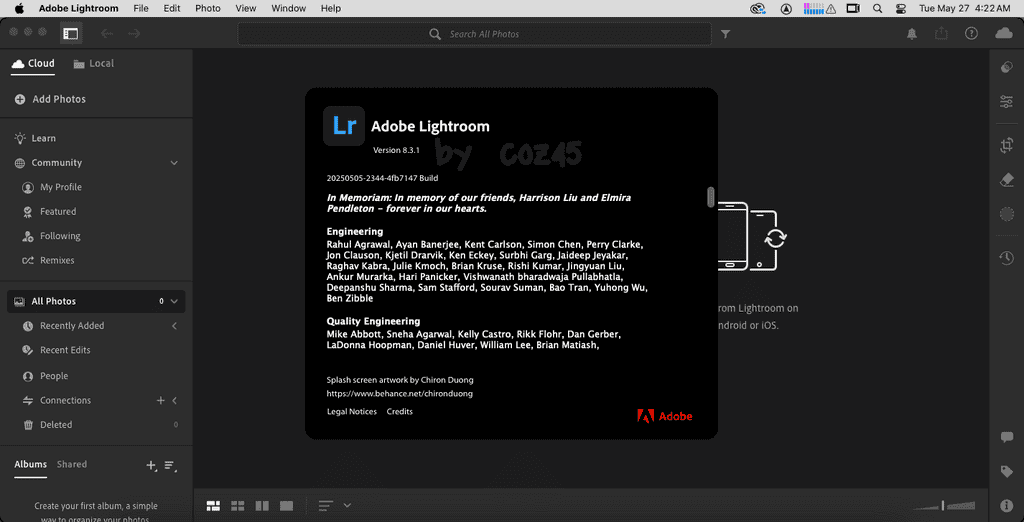Screen dimensions: 1024x522
Task: Select the Crop and Rotate tool
Action: coord(1006,145)
